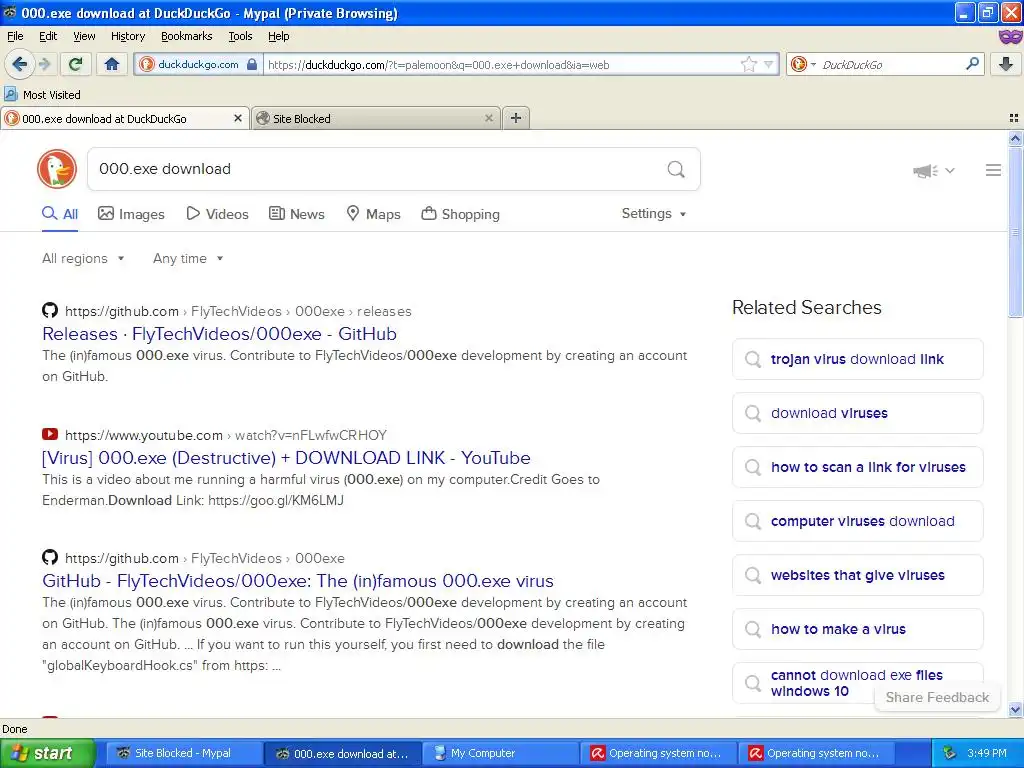Screen dimensions: 1024x768
Task: Switch to Shopping results
Action: [x=460, y=214]
